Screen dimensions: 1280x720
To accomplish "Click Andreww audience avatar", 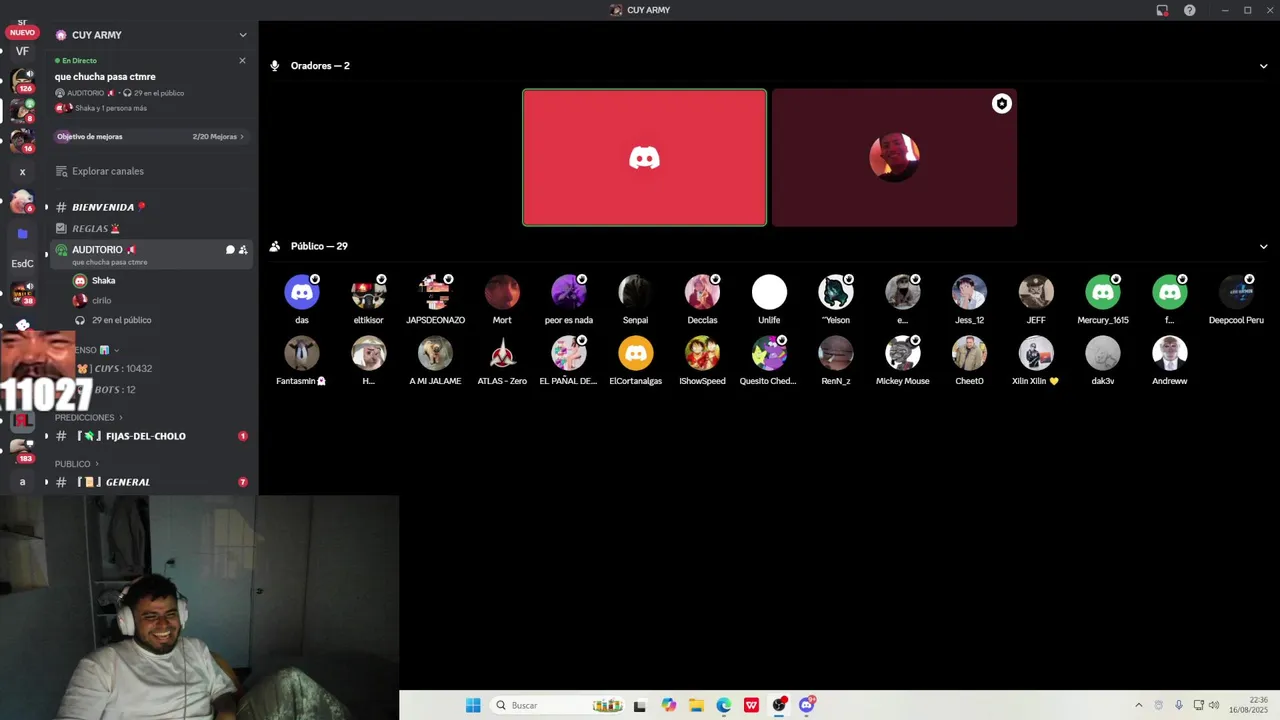I will [x=1169, y=353].
